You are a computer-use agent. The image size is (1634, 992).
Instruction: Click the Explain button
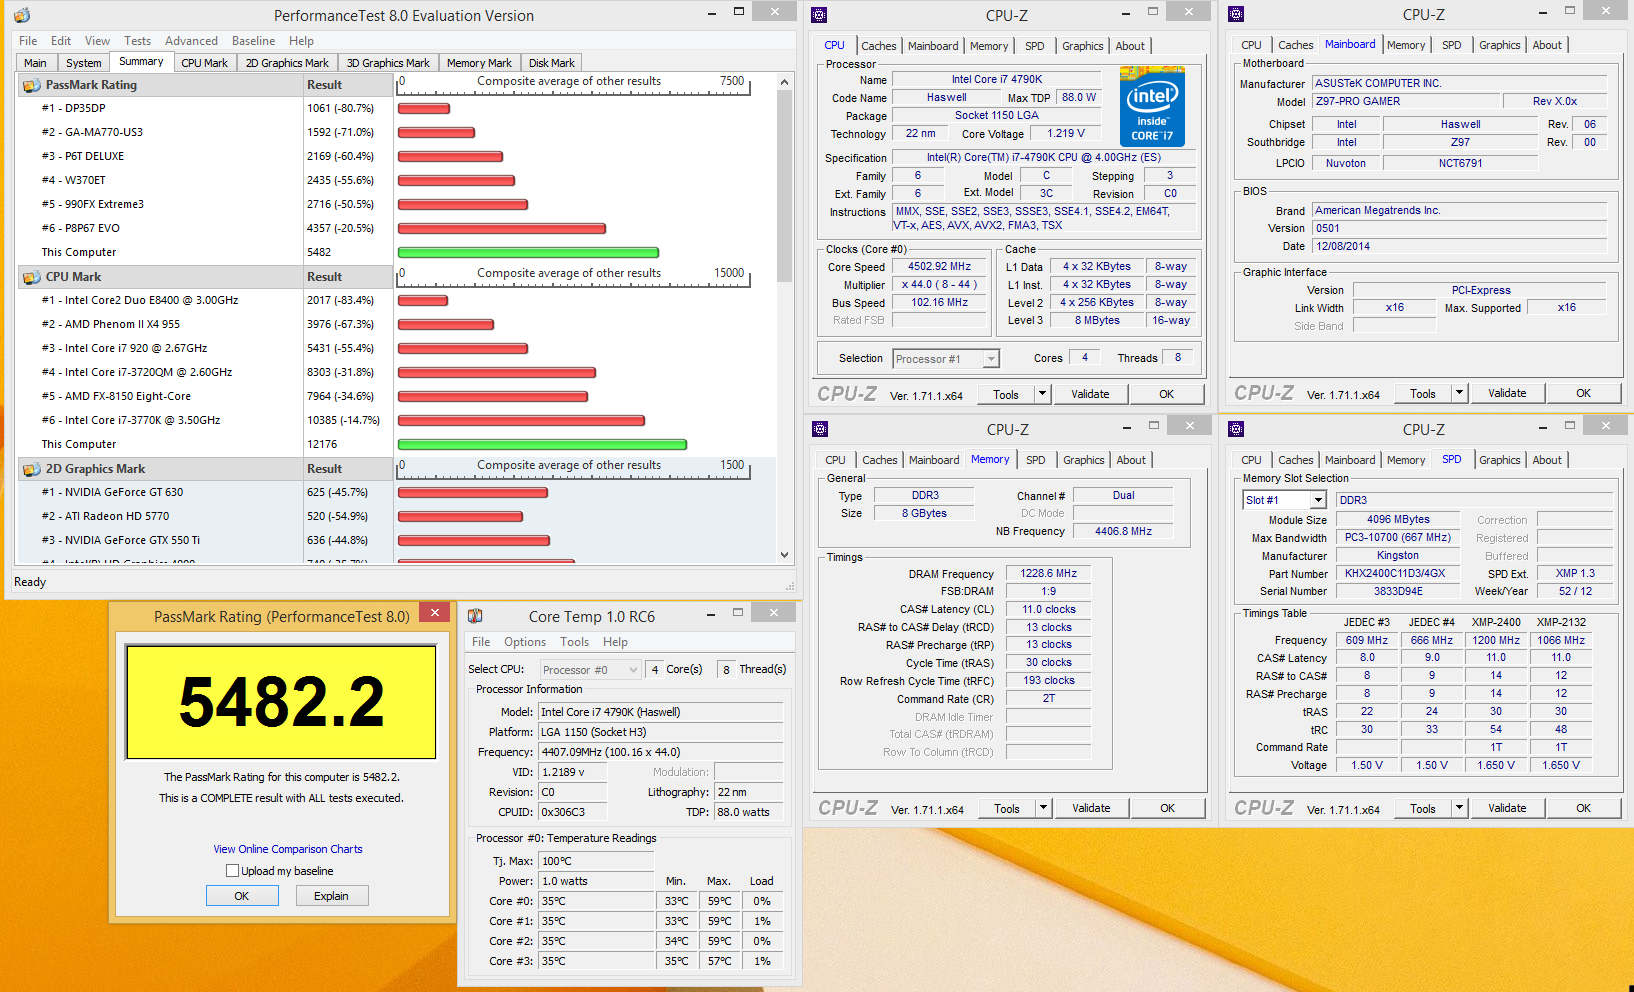[x=332, y=896]
